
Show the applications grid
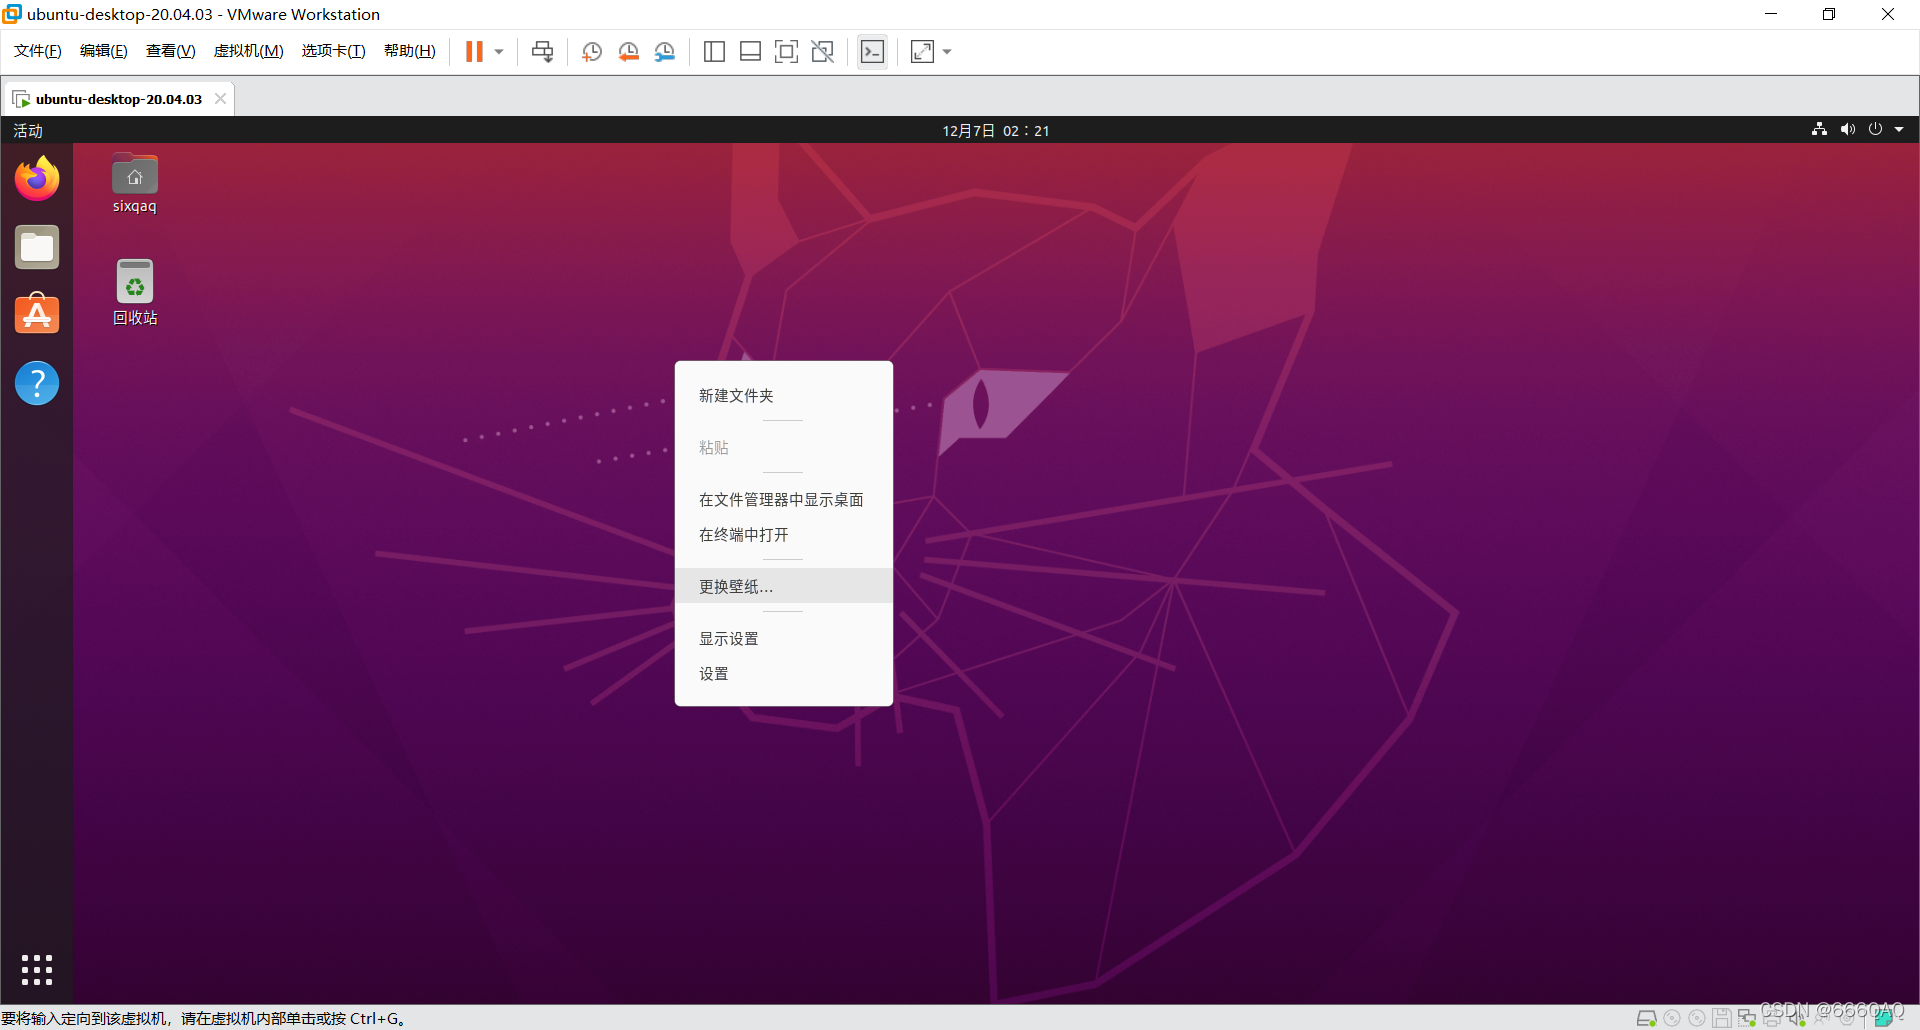pyautogui.click(x=37, y=969)
